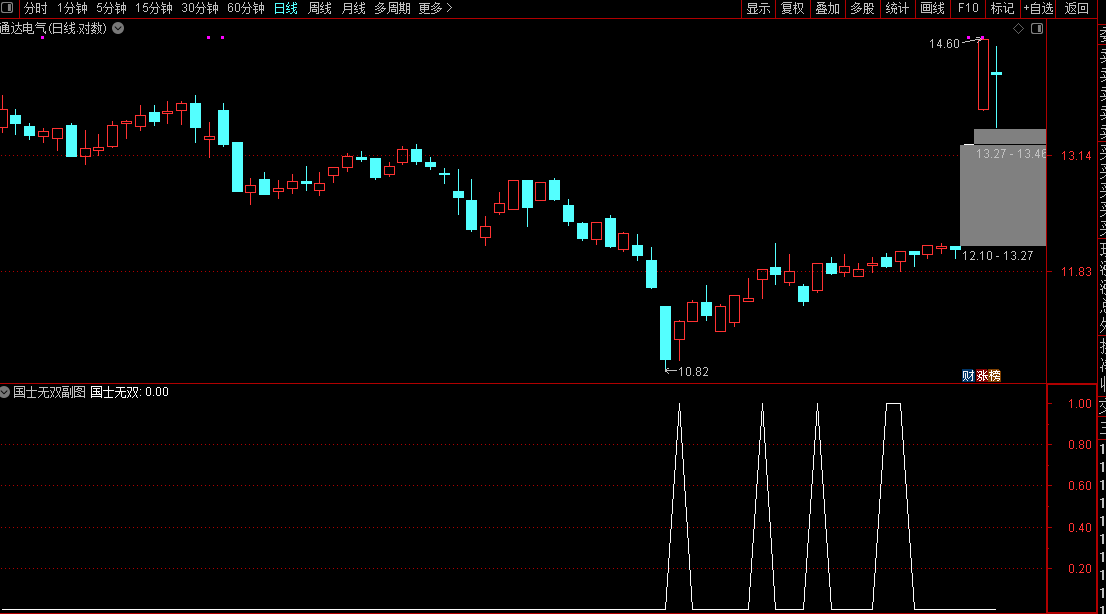Screen dimensions: 1106x614
Task: Select the 30分钟 period tab
Action: (200, 8)
